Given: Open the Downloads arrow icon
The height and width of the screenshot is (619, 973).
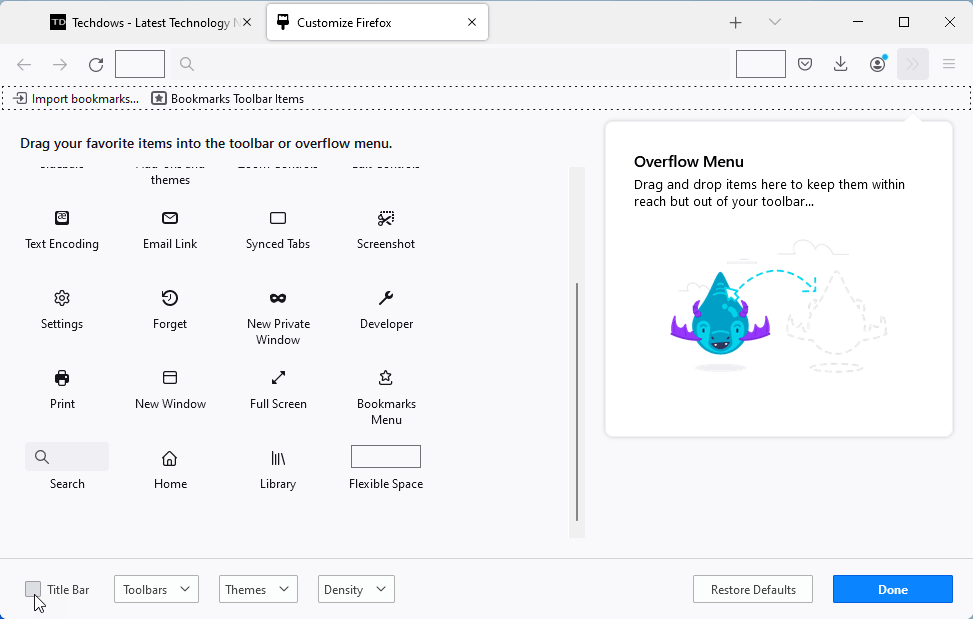Looking at the screenshot, I should [841, 64].
